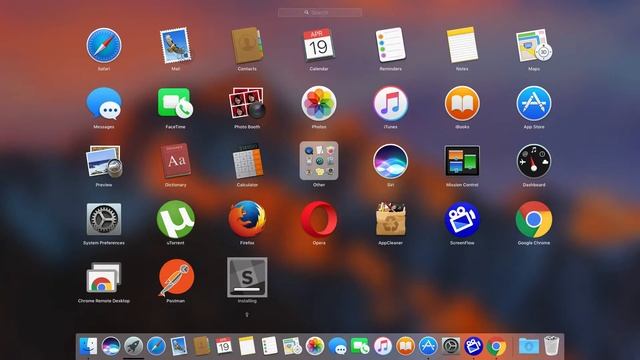Open the Trash in the Dock
The height and width of the screenshot is (360, 640).
551,346
